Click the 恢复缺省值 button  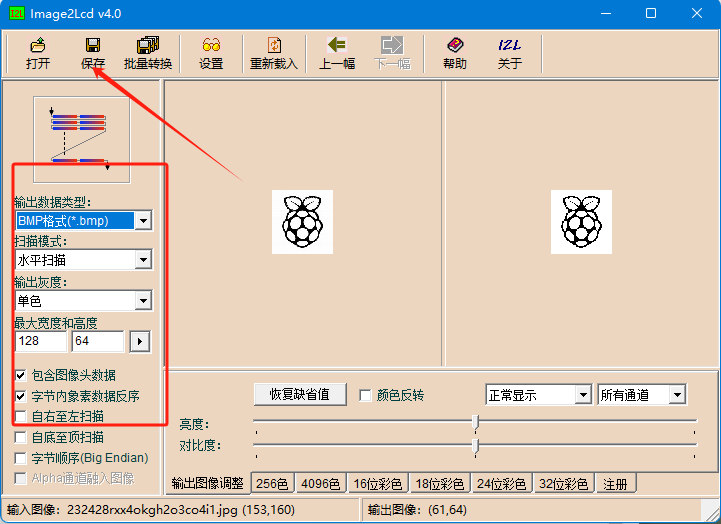pyautogui.click(x=300, y=394)
